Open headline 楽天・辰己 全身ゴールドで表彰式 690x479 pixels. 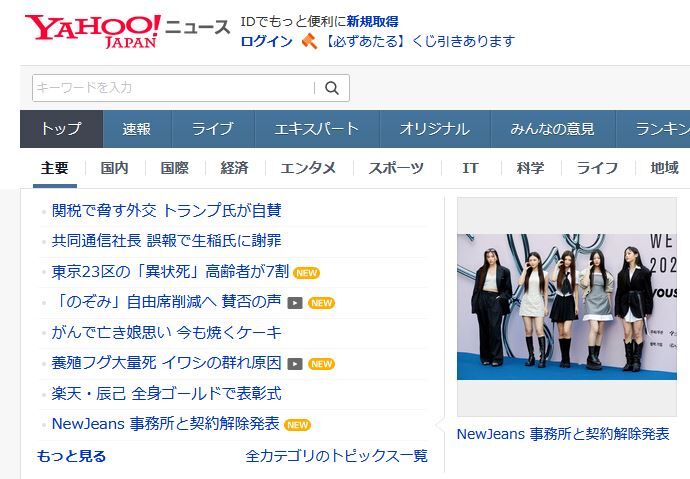166,394
